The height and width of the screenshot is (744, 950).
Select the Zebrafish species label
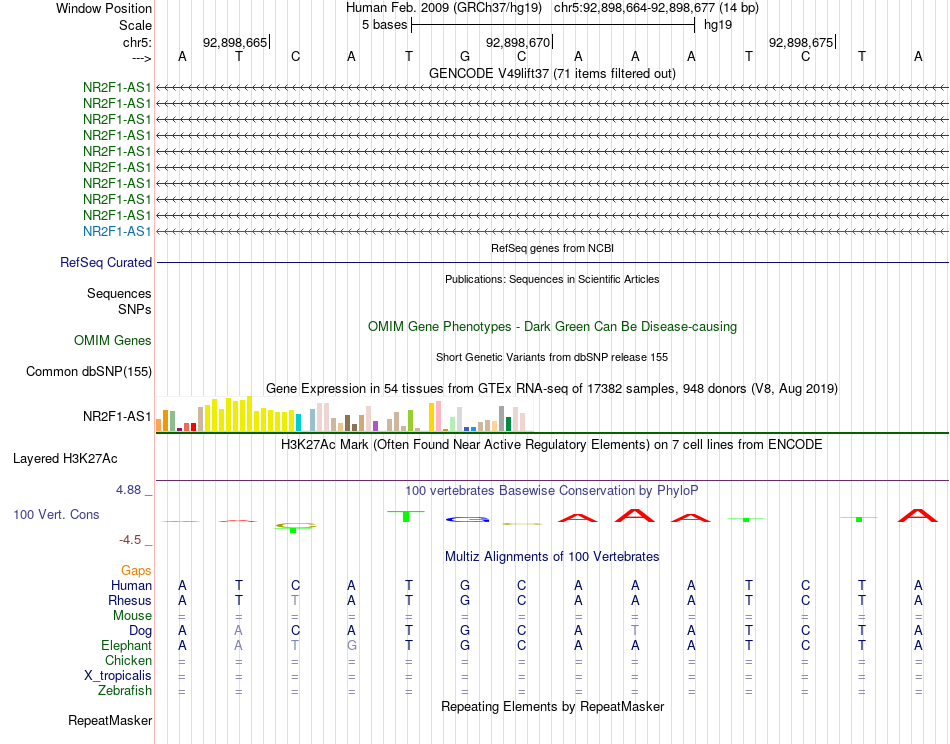pos(125,691)
